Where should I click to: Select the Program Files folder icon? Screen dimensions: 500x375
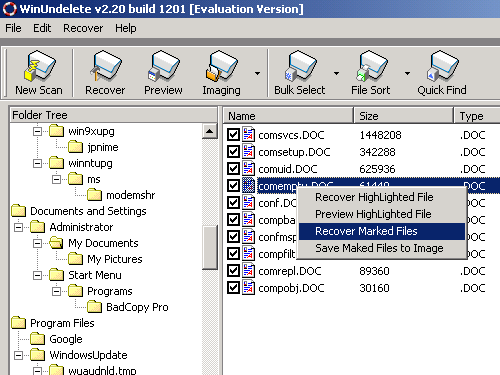tap(18, 323)
